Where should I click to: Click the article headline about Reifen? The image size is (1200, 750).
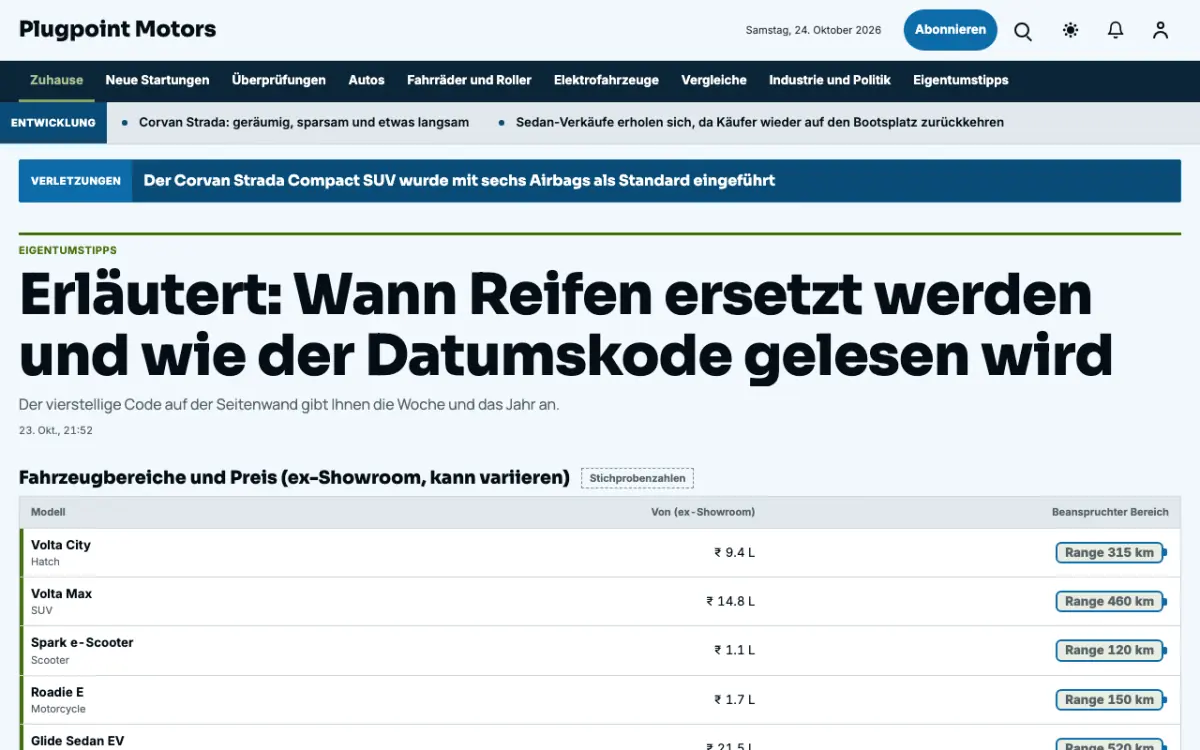566,324
